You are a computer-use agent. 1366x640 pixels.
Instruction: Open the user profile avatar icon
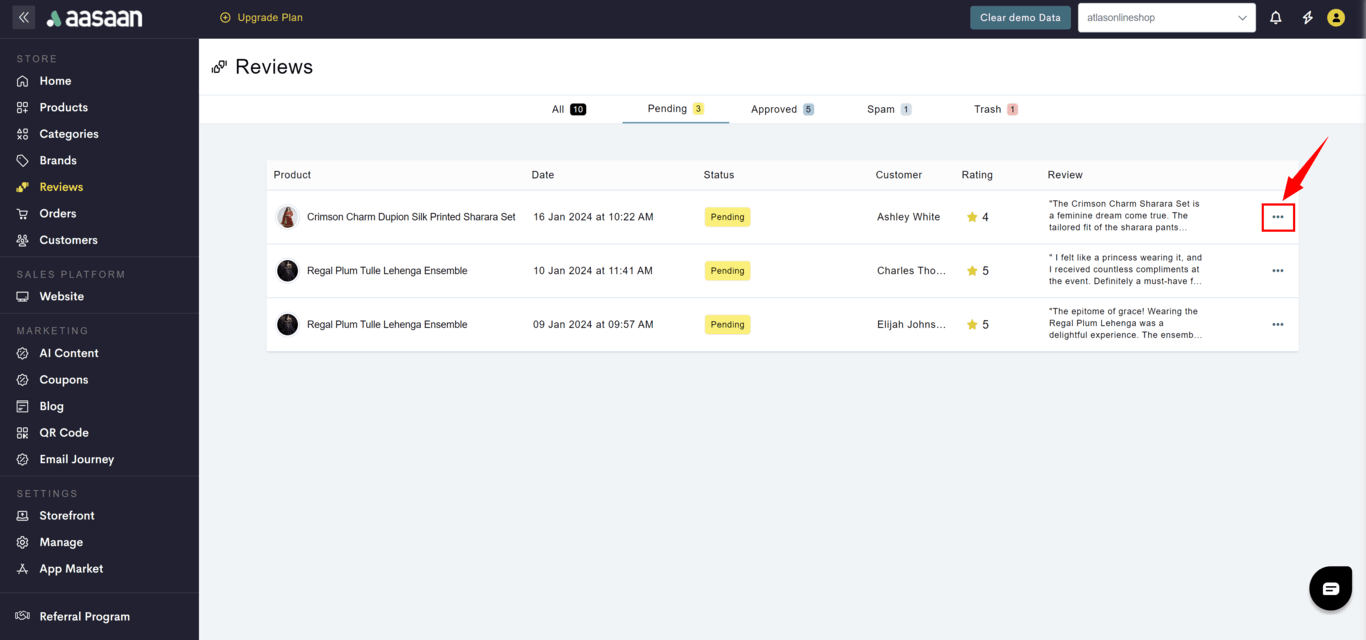[x=1336, y=18]
